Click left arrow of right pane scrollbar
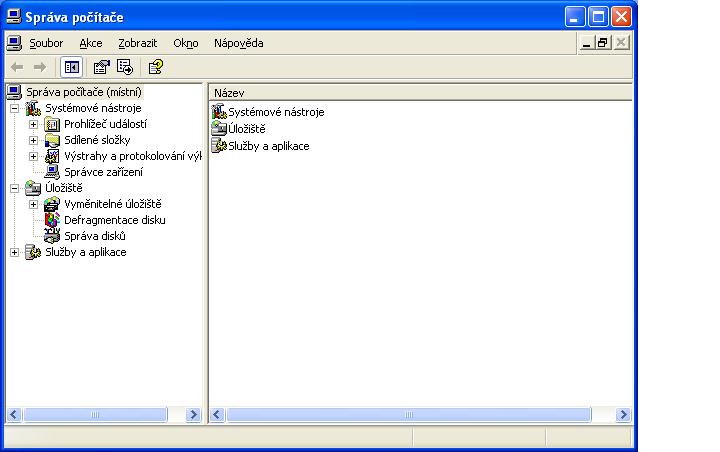This screenshot has height=452, width=720. [x=217, y=415]
